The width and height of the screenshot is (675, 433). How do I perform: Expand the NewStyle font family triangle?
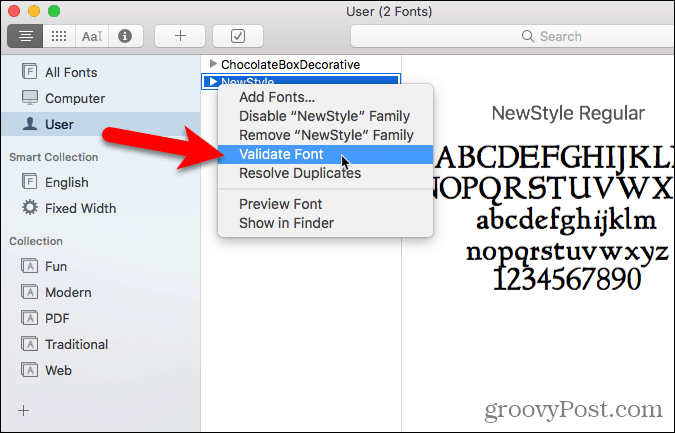[x=213, y=81]
